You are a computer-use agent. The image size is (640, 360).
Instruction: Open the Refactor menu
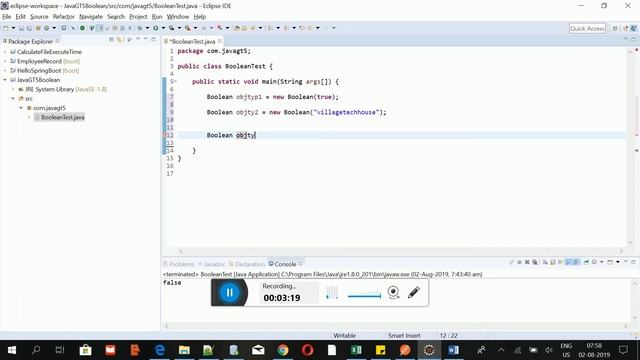(64, 17)
